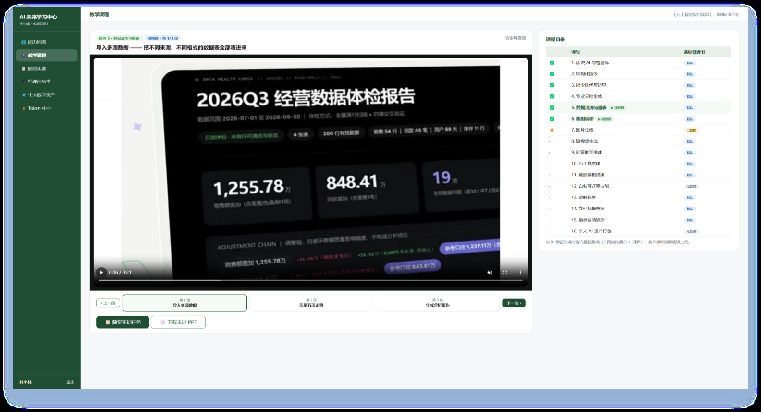Click the logout text at sidebar bottom right
Image resolution: width=761 pixels, height=412 pixels.
coord(70,382)
